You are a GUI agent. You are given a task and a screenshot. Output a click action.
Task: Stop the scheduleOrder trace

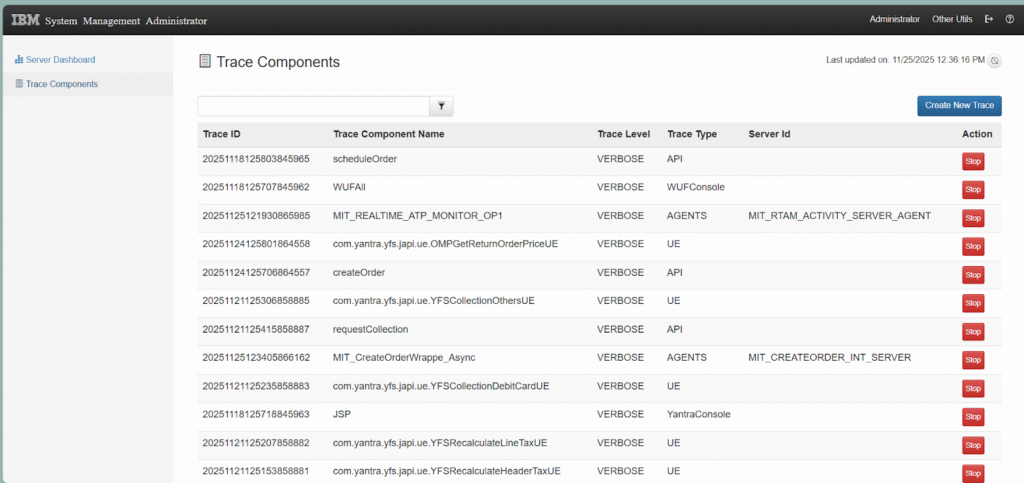point(972,161)
